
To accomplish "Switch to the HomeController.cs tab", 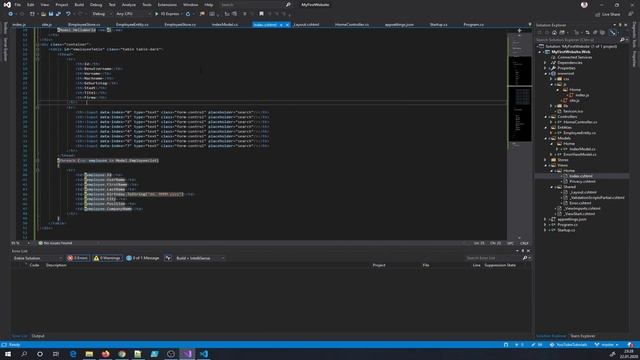I will coord(352,25).
